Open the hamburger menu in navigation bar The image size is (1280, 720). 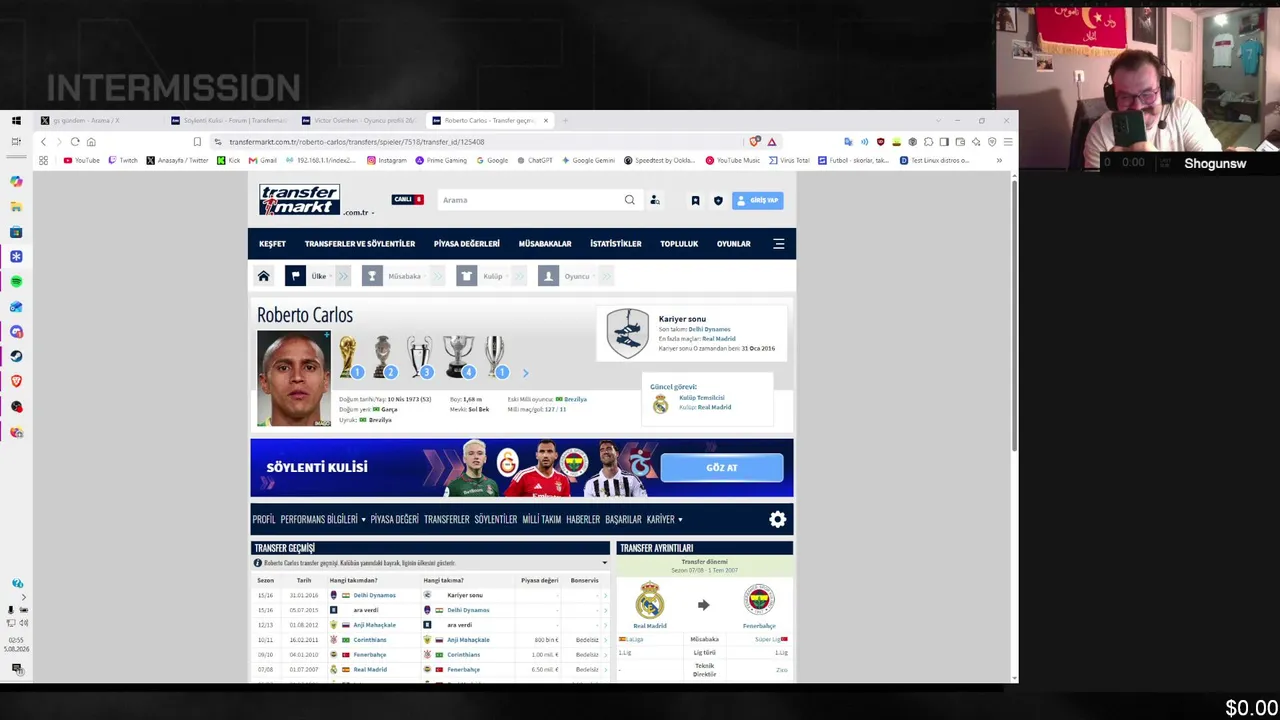[779, 243]
